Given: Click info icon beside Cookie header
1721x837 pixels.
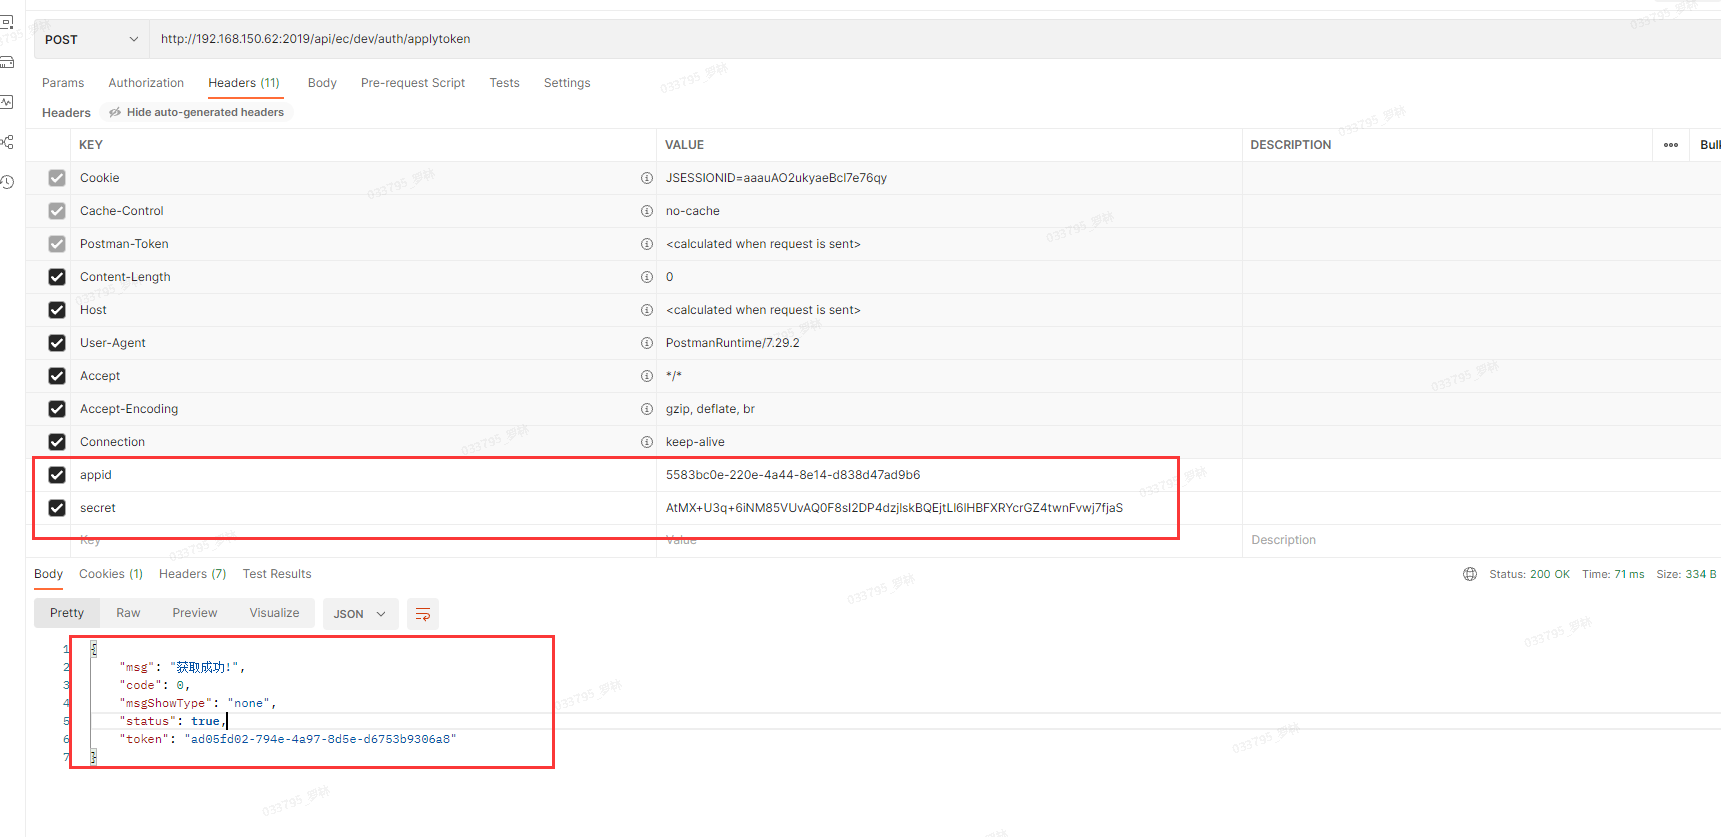Looking at the screenshot, I should pos(647,178).
